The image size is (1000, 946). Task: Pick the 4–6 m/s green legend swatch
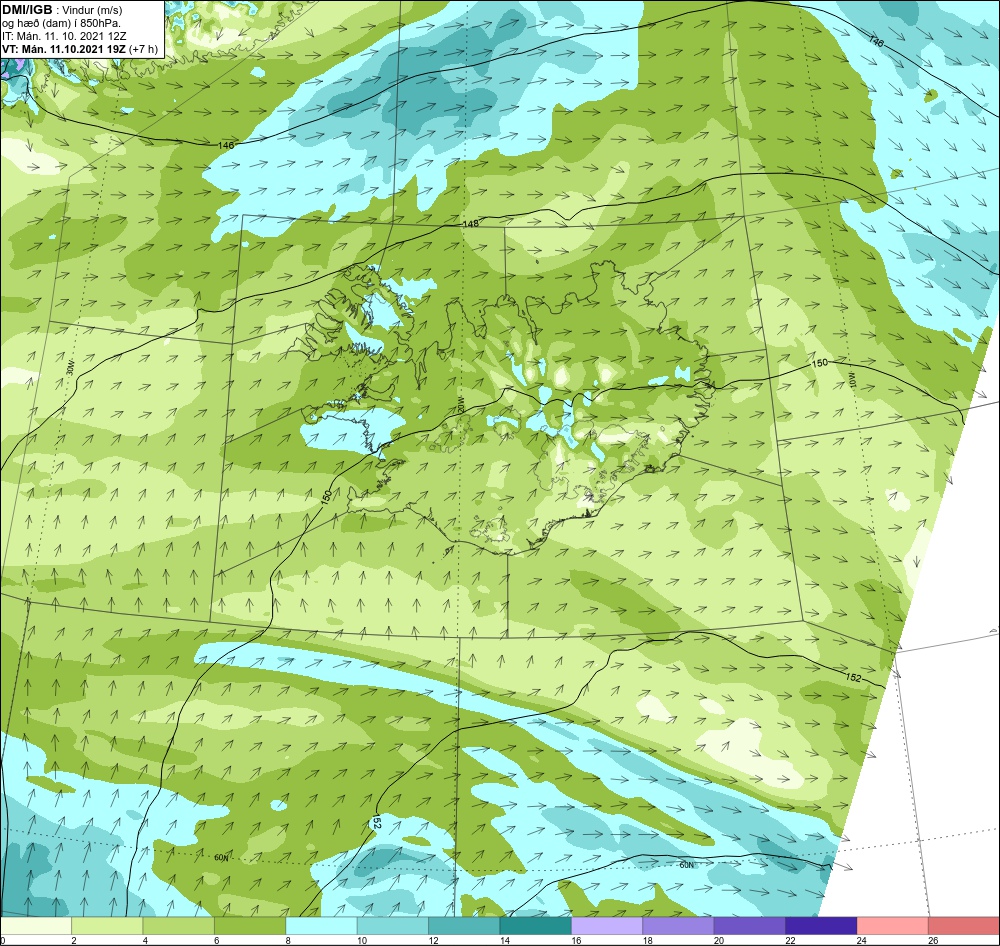point(179,925)
